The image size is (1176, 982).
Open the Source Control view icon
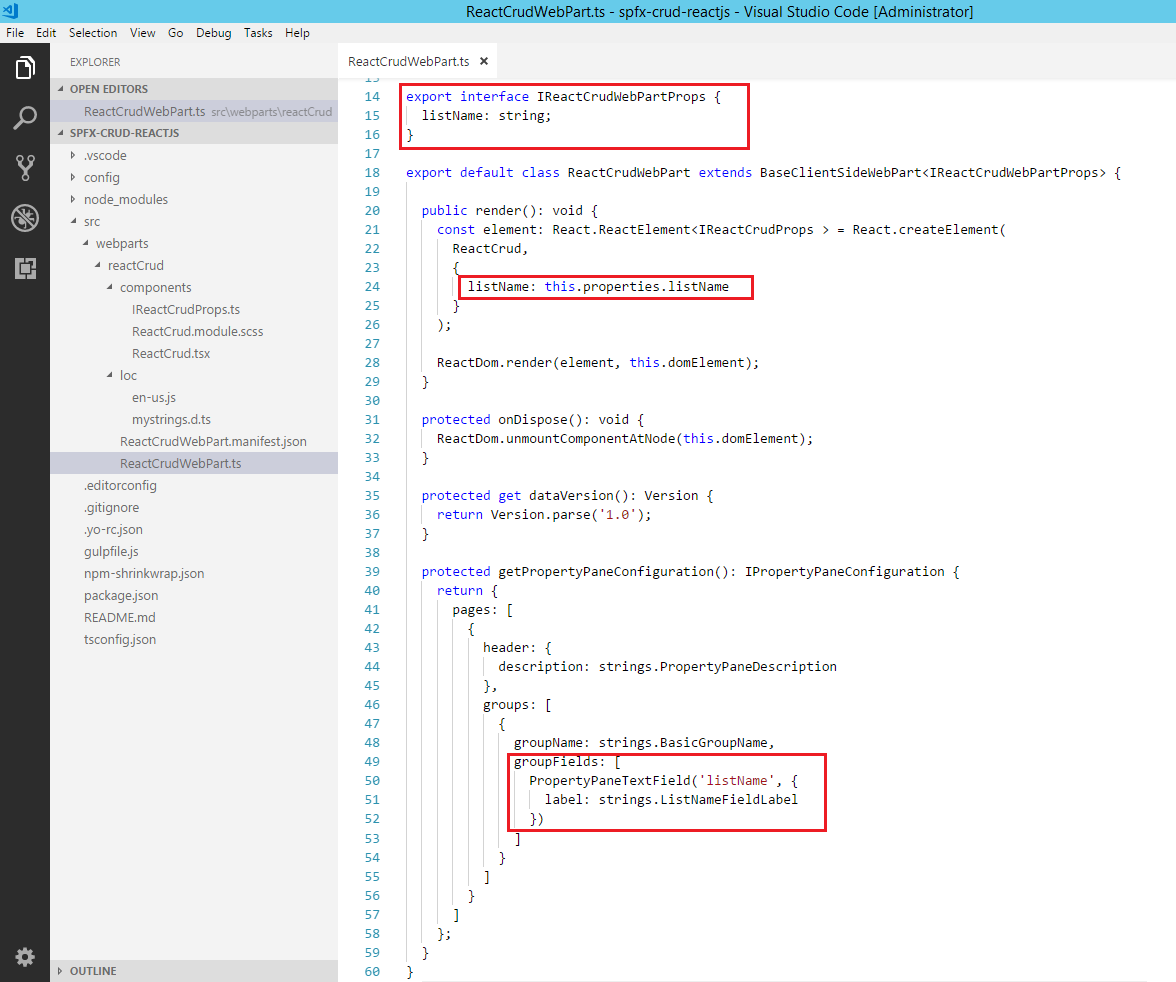25,168
